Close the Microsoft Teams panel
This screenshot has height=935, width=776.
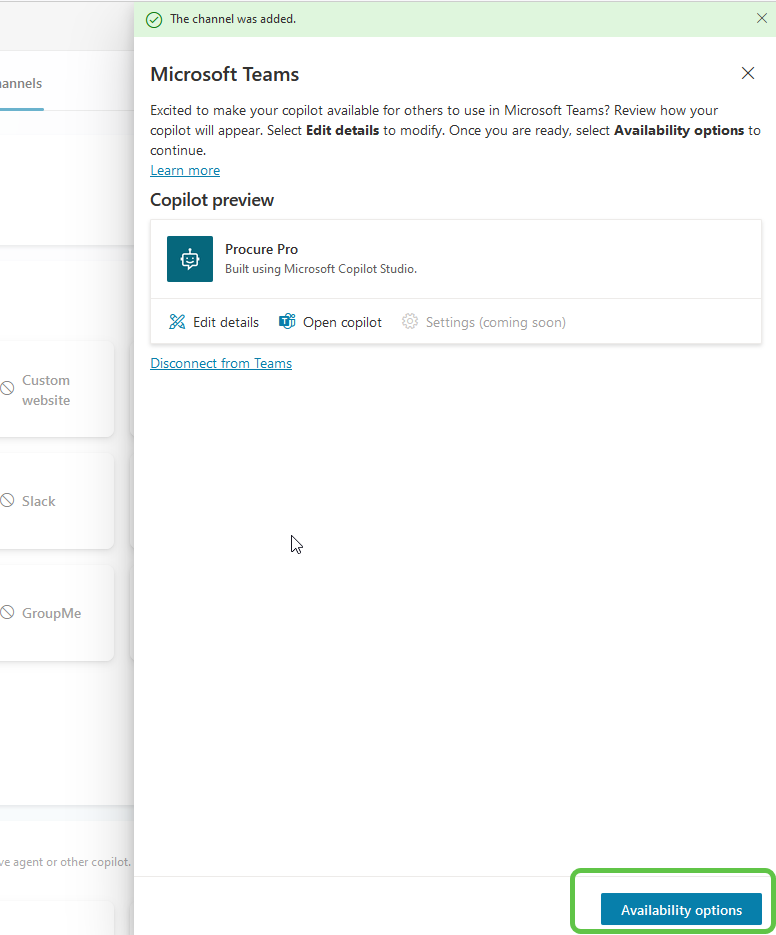[747, 73]
